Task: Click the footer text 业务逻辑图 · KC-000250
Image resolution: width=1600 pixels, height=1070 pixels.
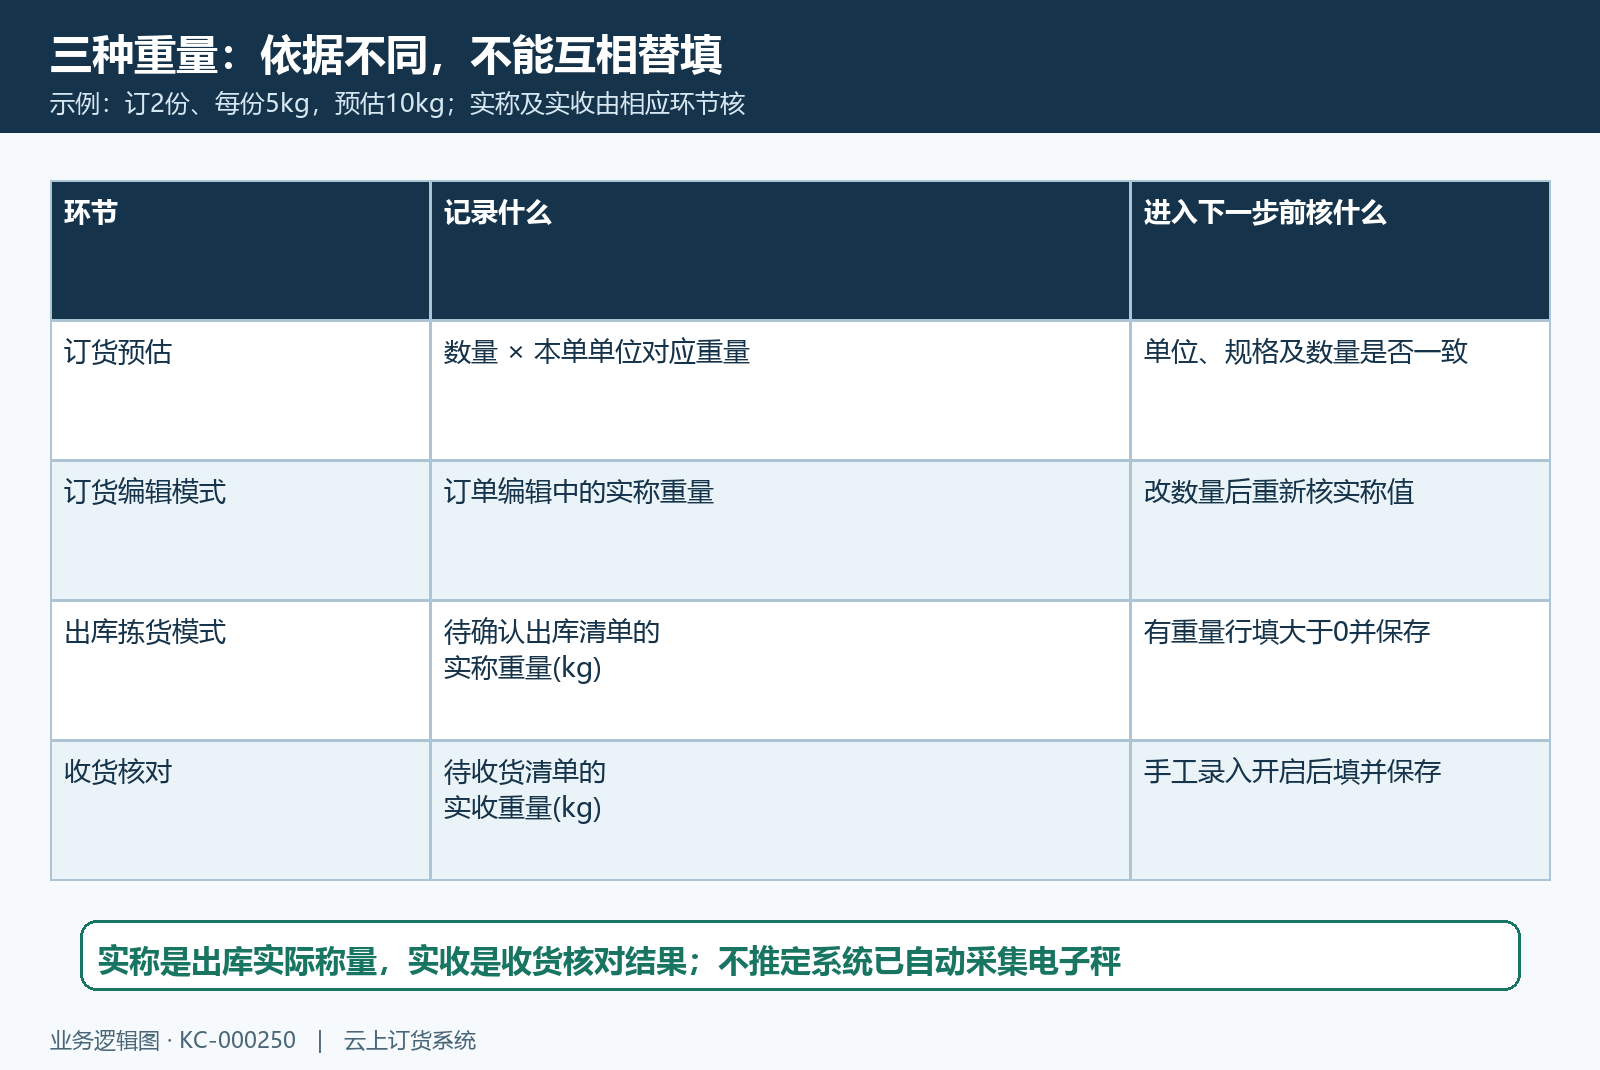Action: coord(173,1040)
